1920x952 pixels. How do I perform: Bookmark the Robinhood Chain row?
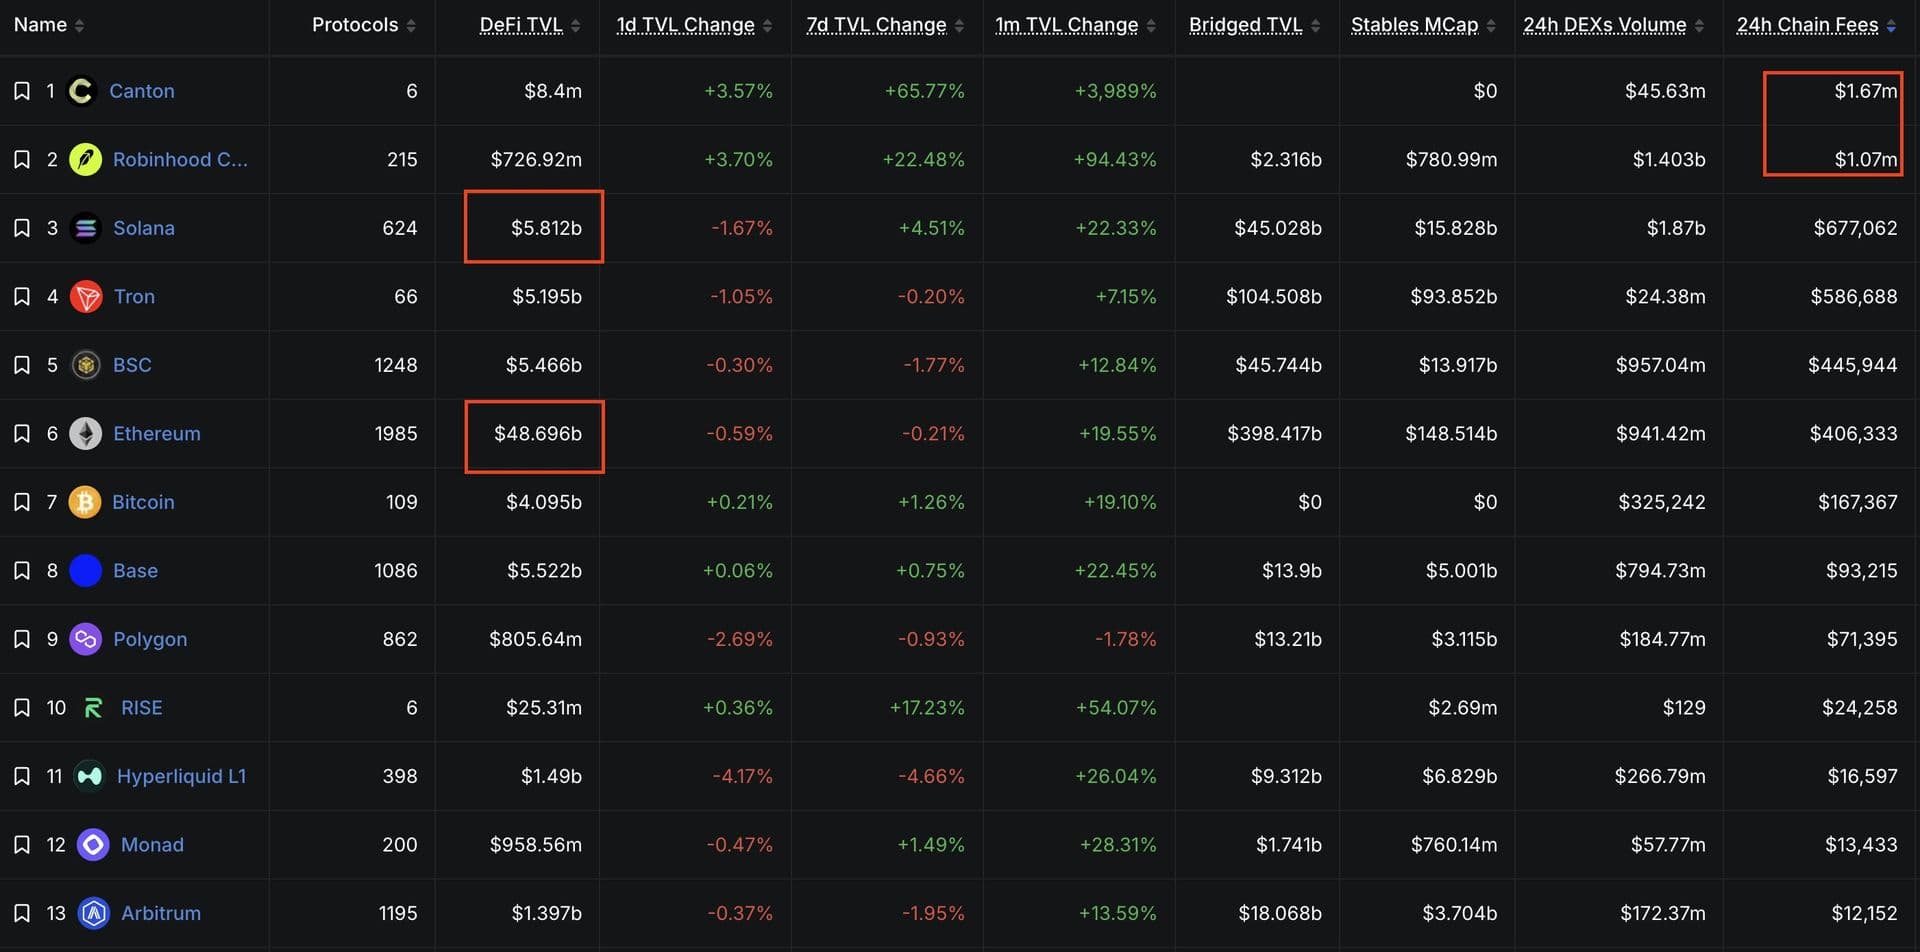coord(21,159)
